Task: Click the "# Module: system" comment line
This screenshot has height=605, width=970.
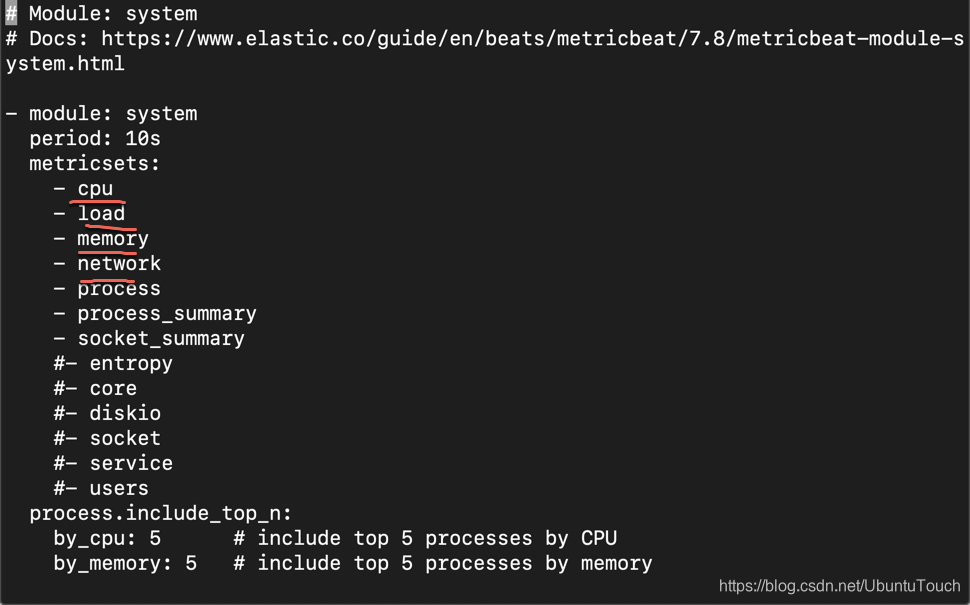Action: [112, 14]
